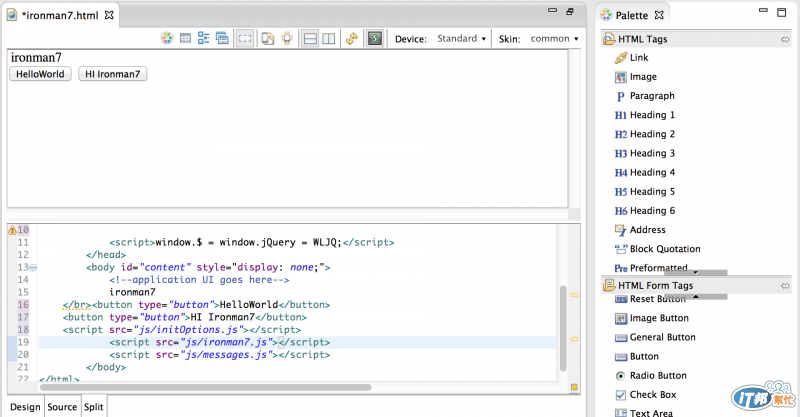Image resolution: width=800 pixels, height=417 pixels.
Task: Select the Image Button palette item
Action: click(652, 318)
